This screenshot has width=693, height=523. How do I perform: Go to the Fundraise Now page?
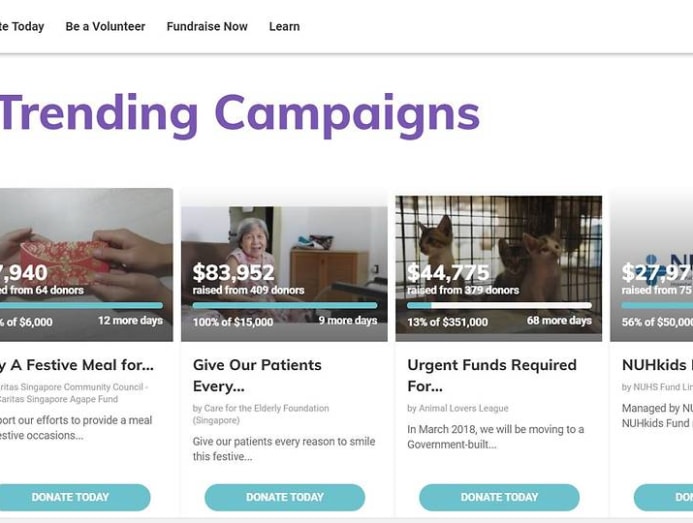coord(207,27)
